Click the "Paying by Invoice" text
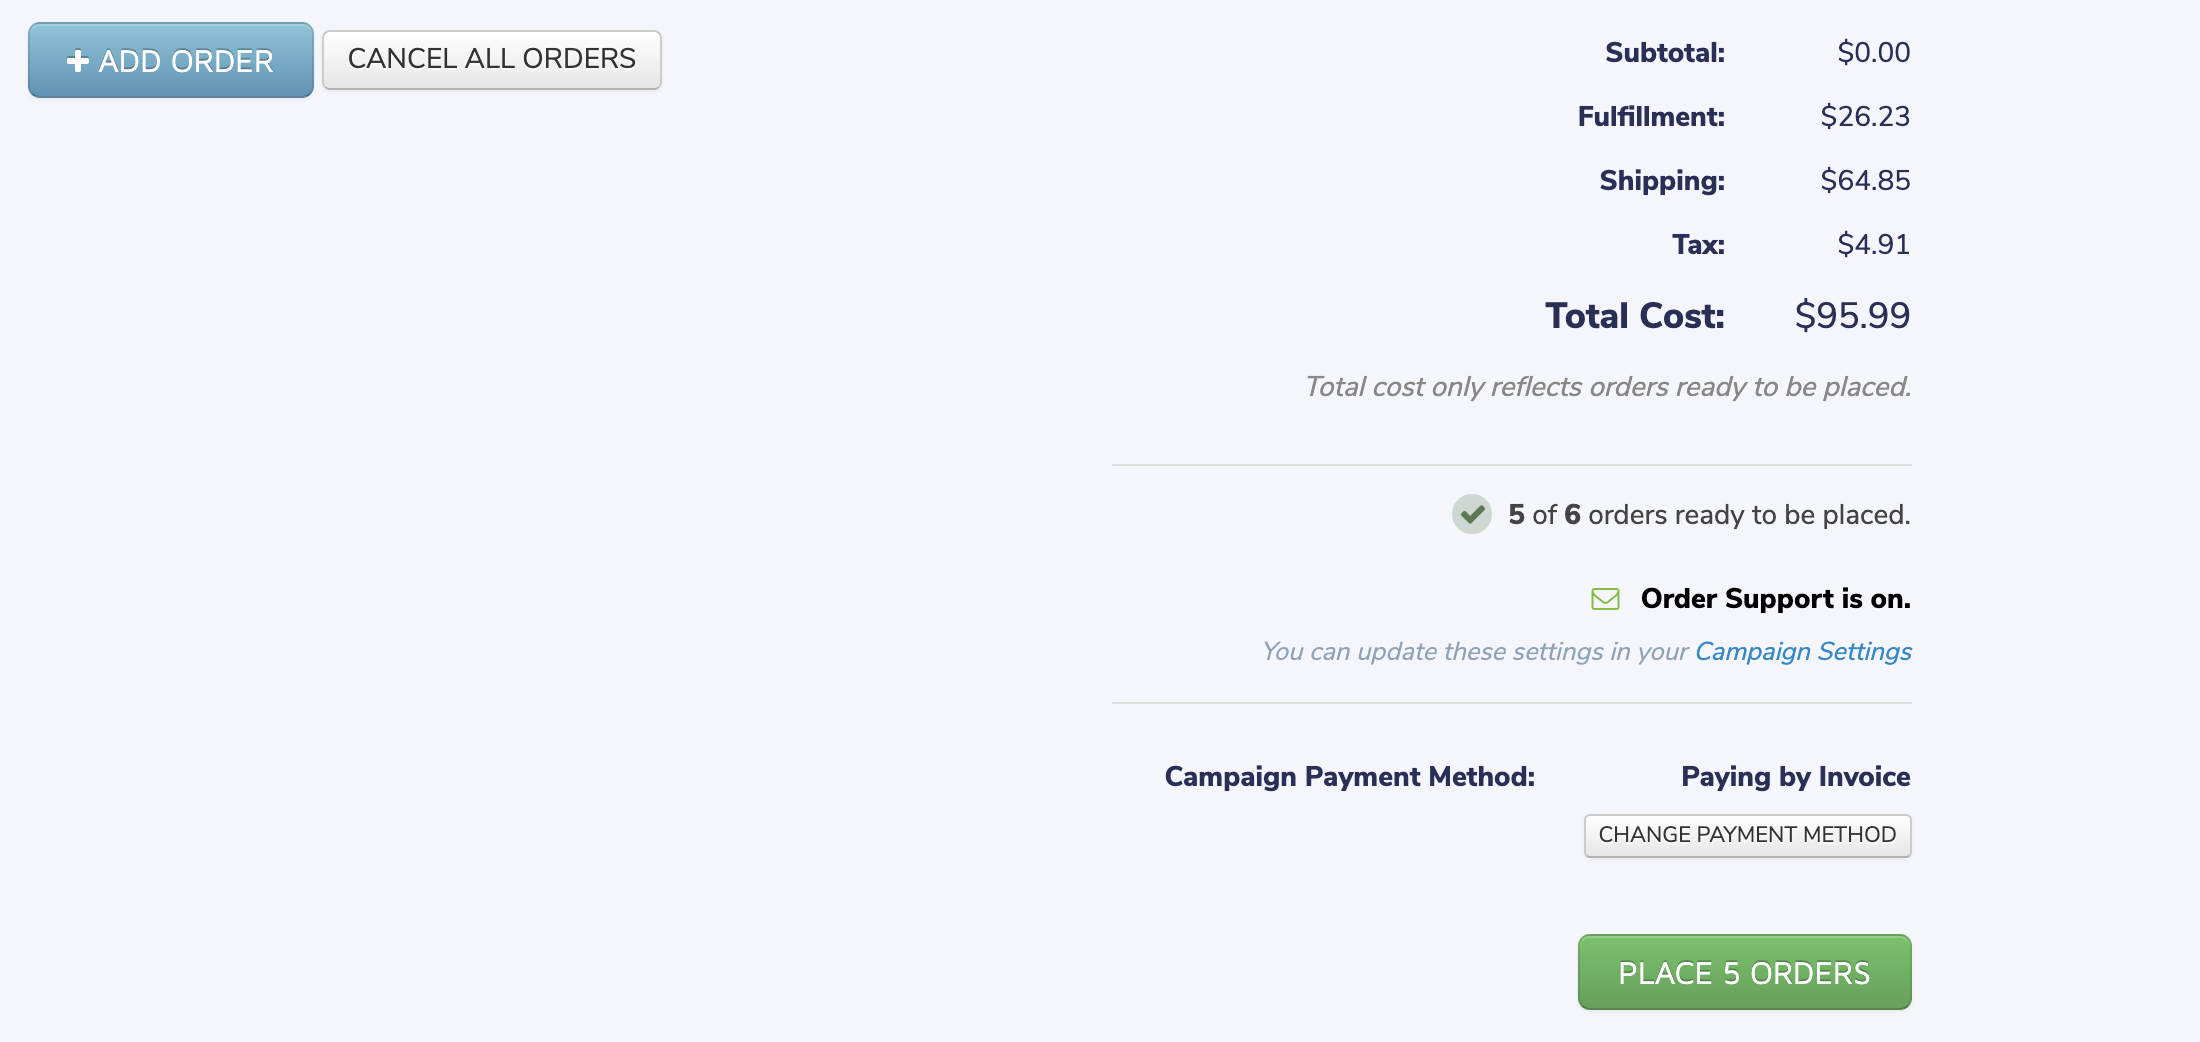The width and height of the screenshot is (2200, 1042). pyautogui.click(x=1795, y=777)
